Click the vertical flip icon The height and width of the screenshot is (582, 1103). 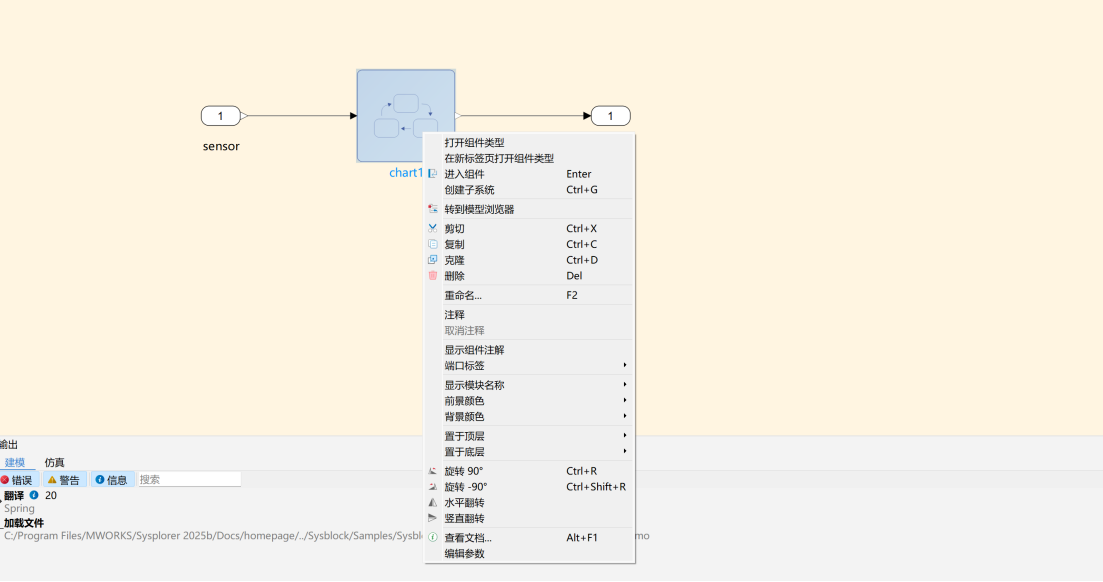[433, 518]
